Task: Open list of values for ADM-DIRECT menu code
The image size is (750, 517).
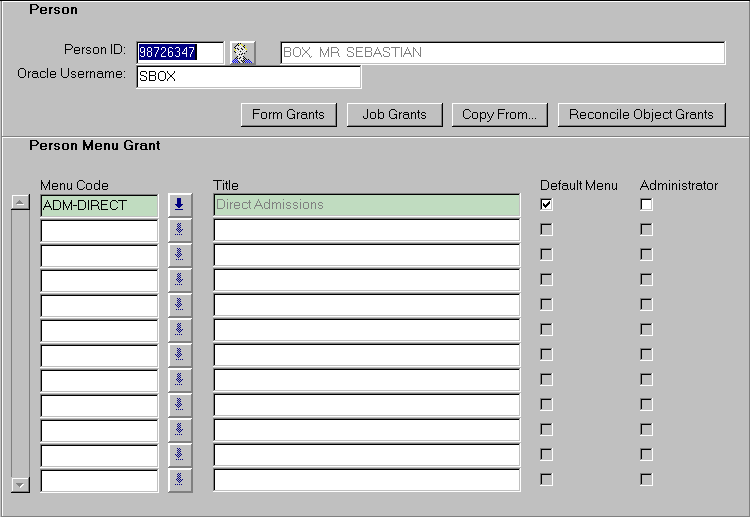Action: click(180, 205)
